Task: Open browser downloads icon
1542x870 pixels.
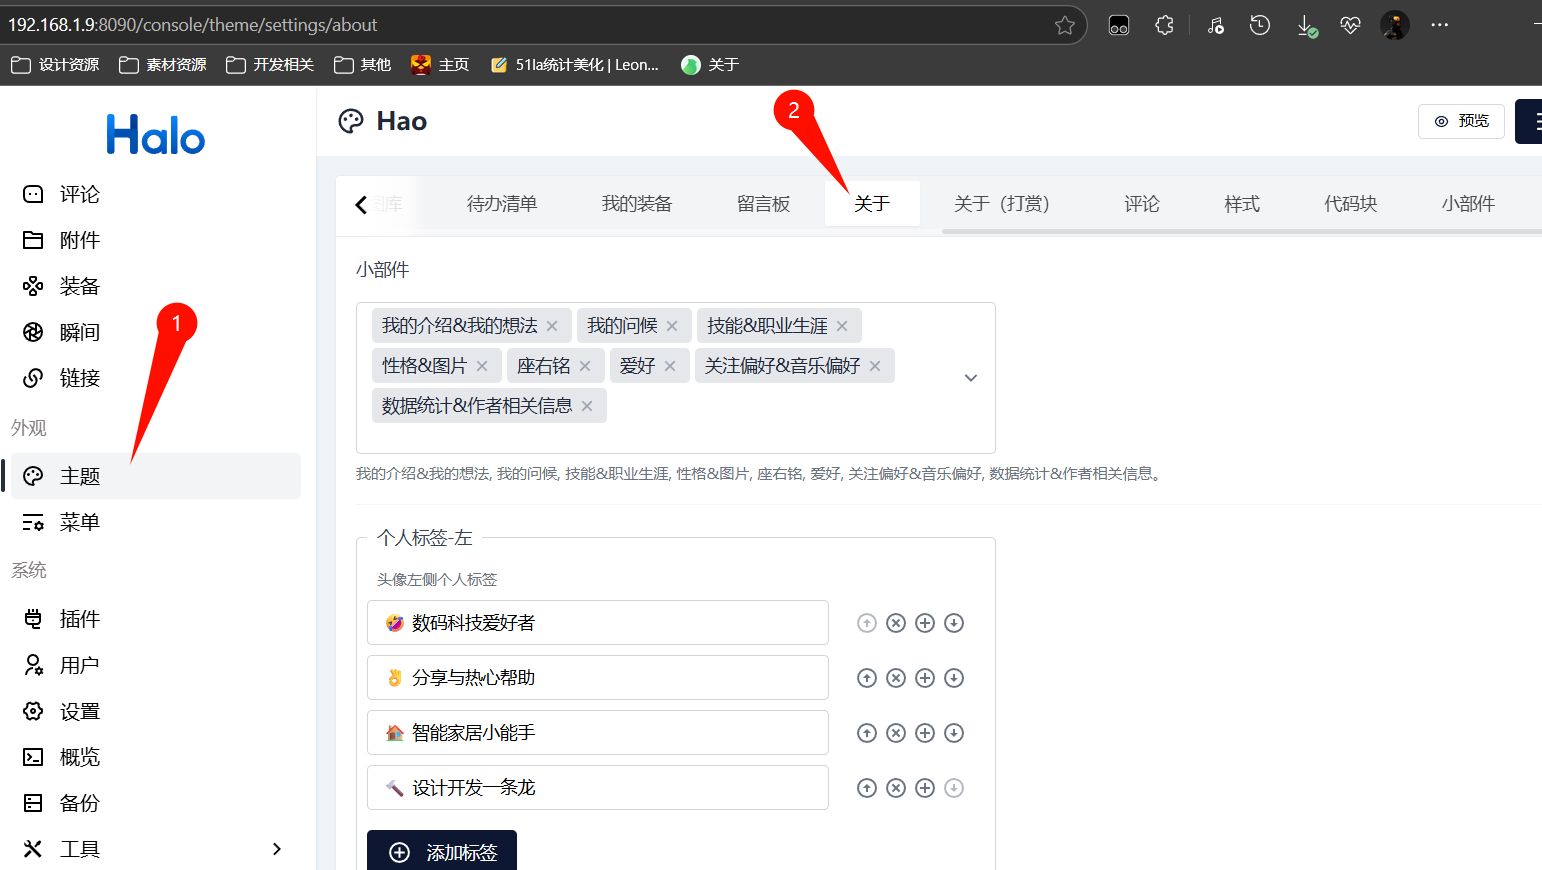Action: (1306, 26)
